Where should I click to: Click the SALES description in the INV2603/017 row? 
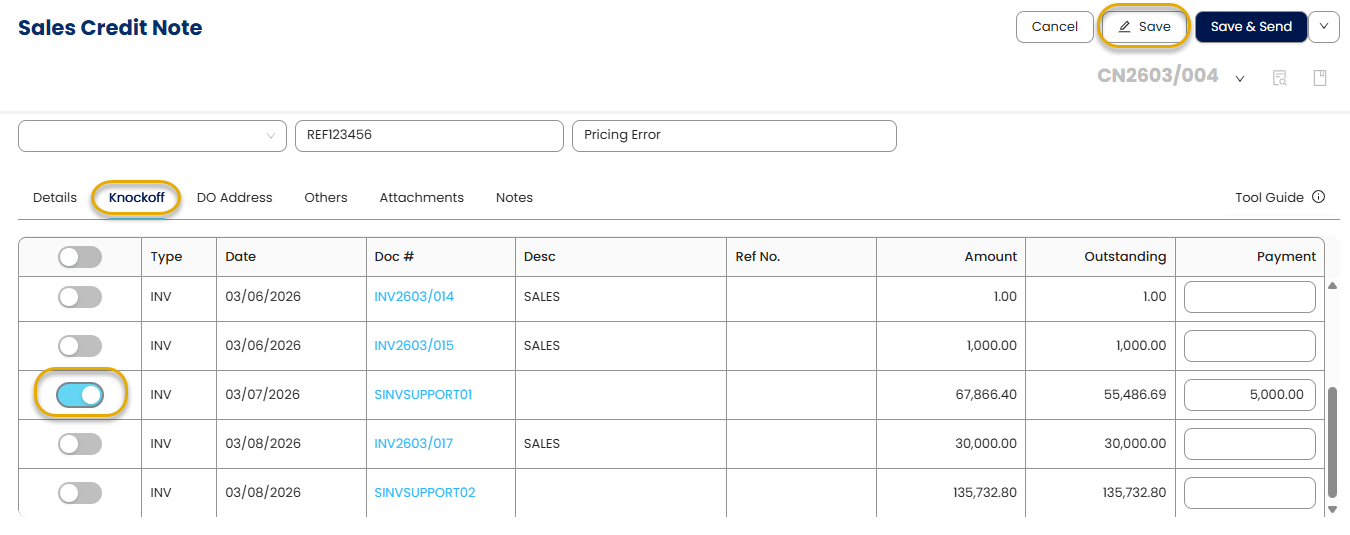click(542, 444)
